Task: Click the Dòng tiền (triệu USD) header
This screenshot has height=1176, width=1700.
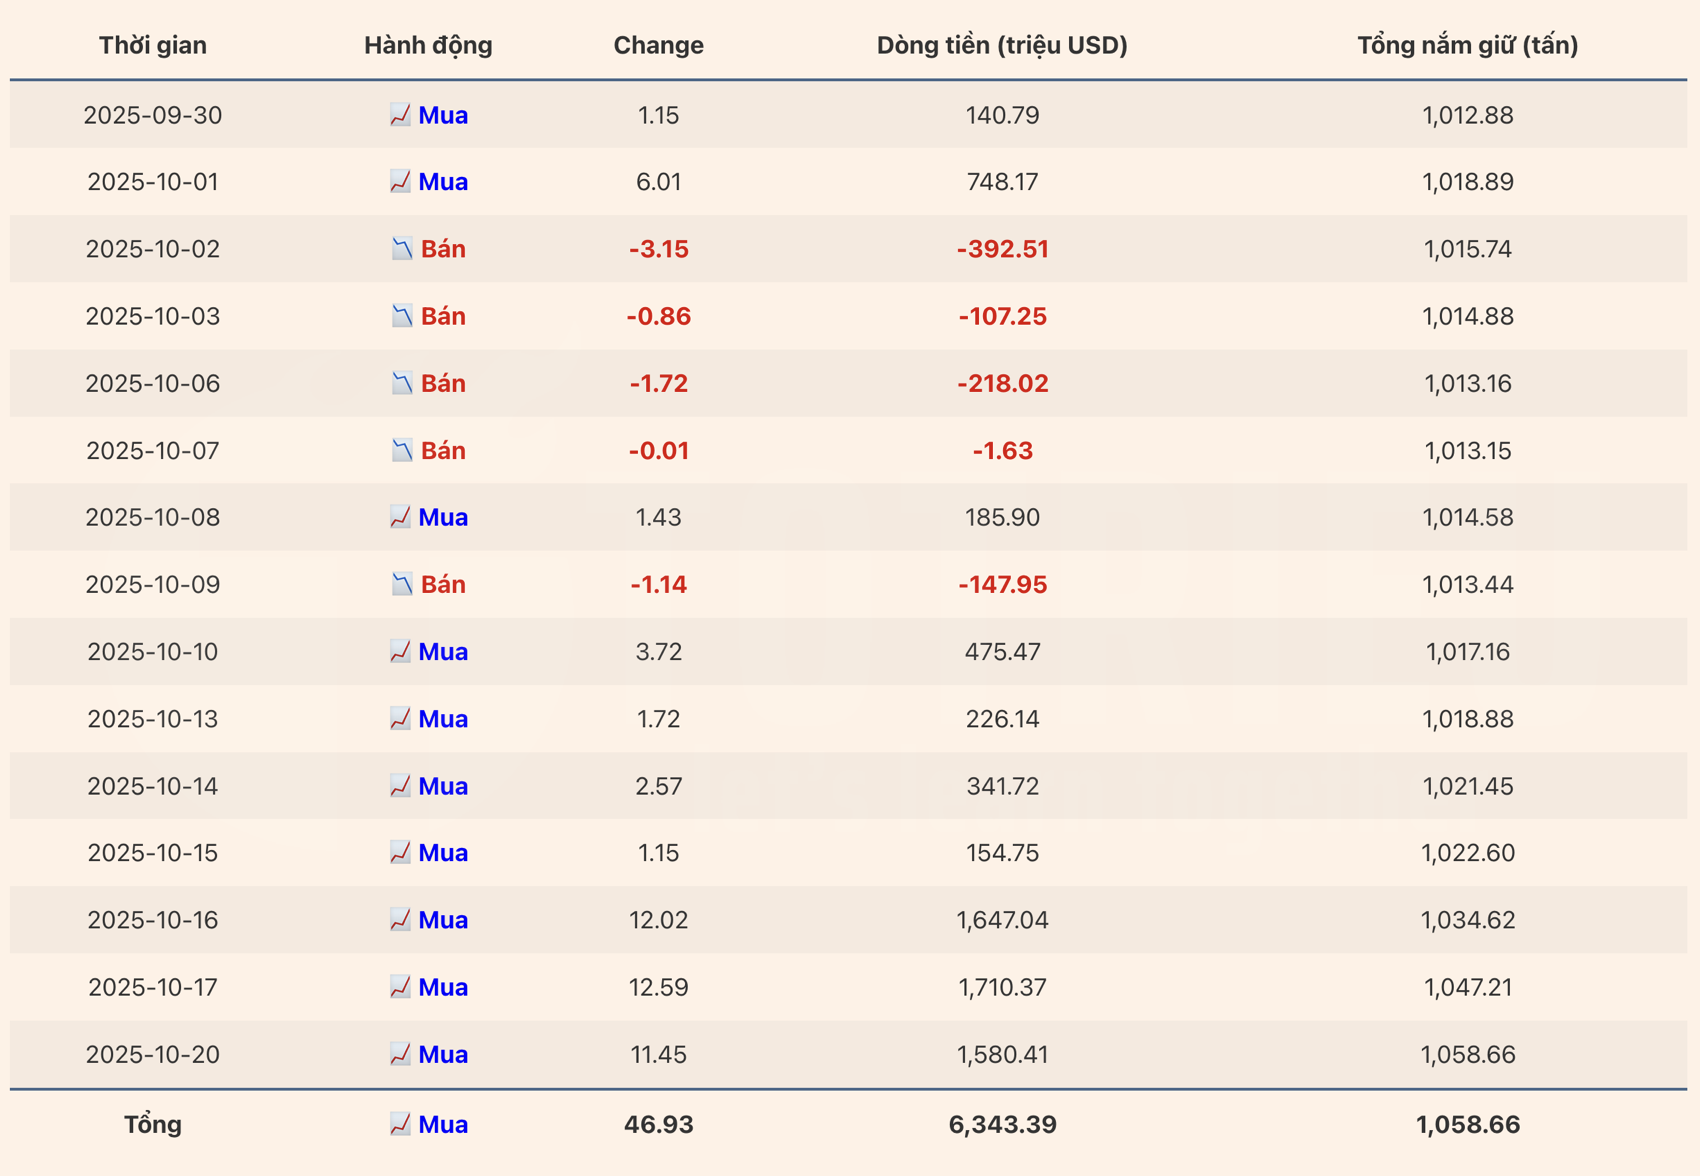Action: coord(1002,45)
